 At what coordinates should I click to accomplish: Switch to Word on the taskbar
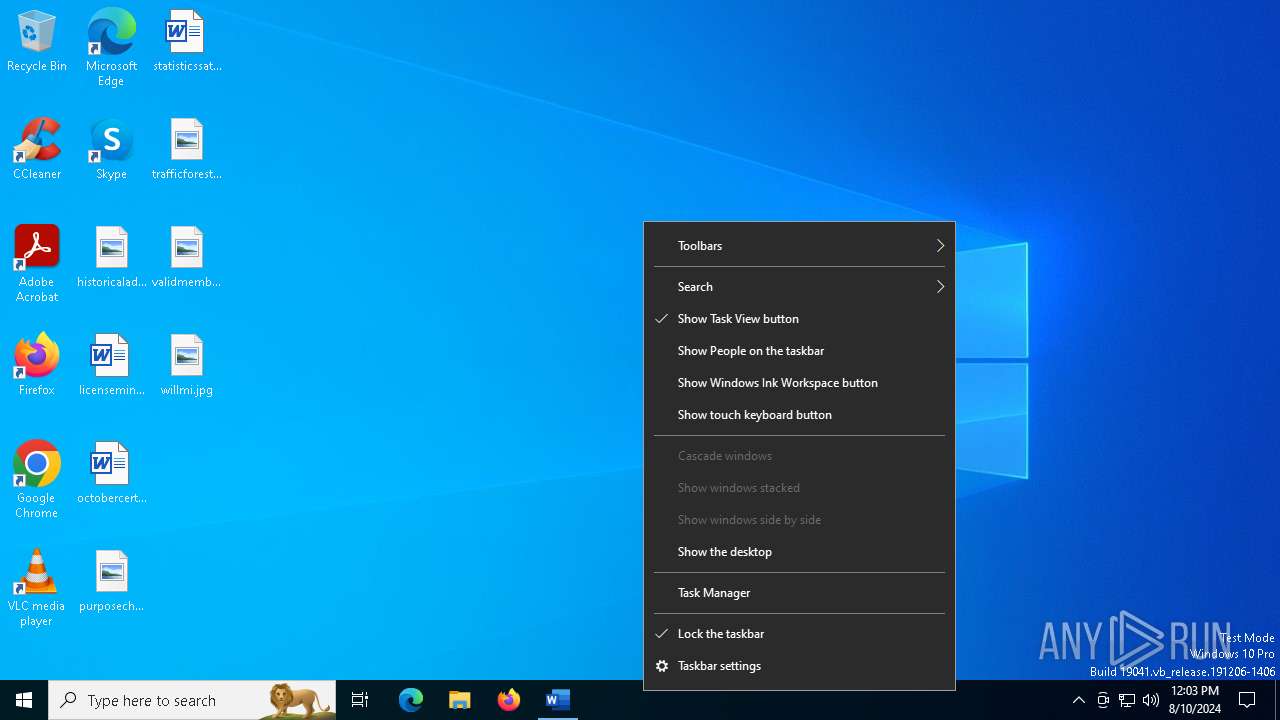tap(558, 700)
